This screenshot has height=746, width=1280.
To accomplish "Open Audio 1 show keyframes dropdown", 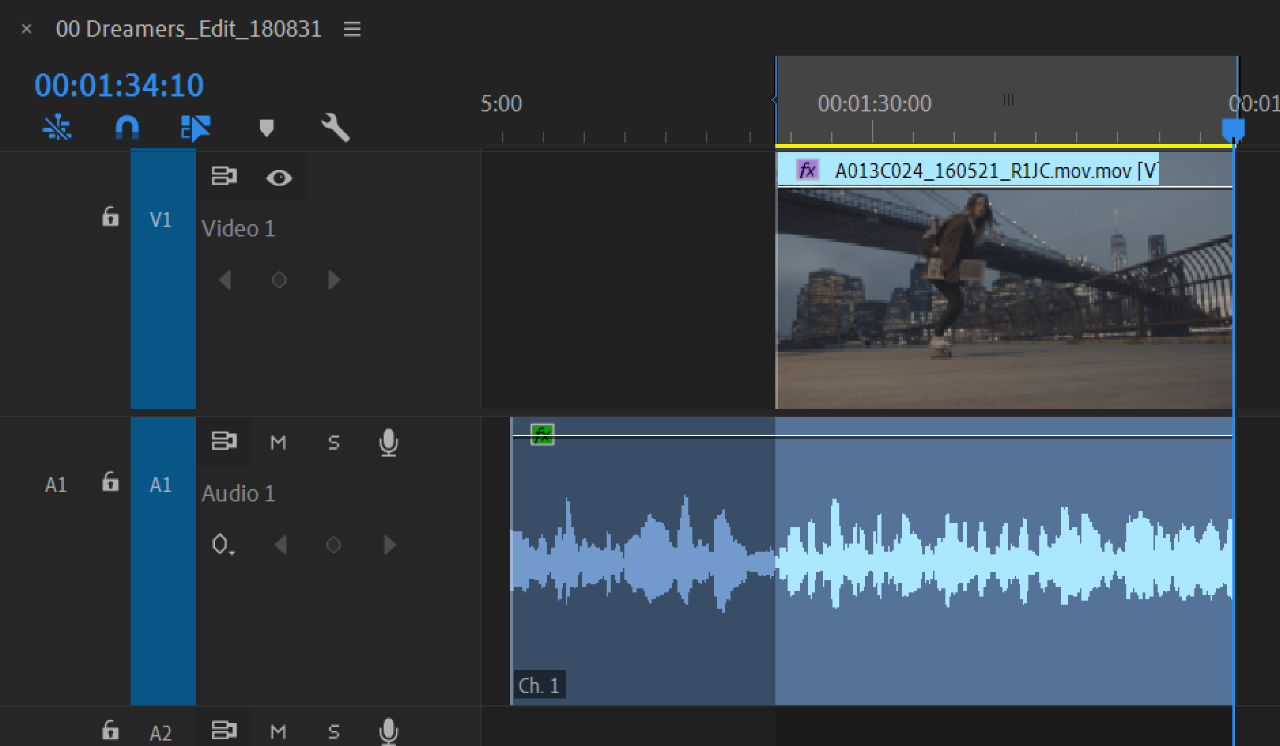I will tap(222, 545).
